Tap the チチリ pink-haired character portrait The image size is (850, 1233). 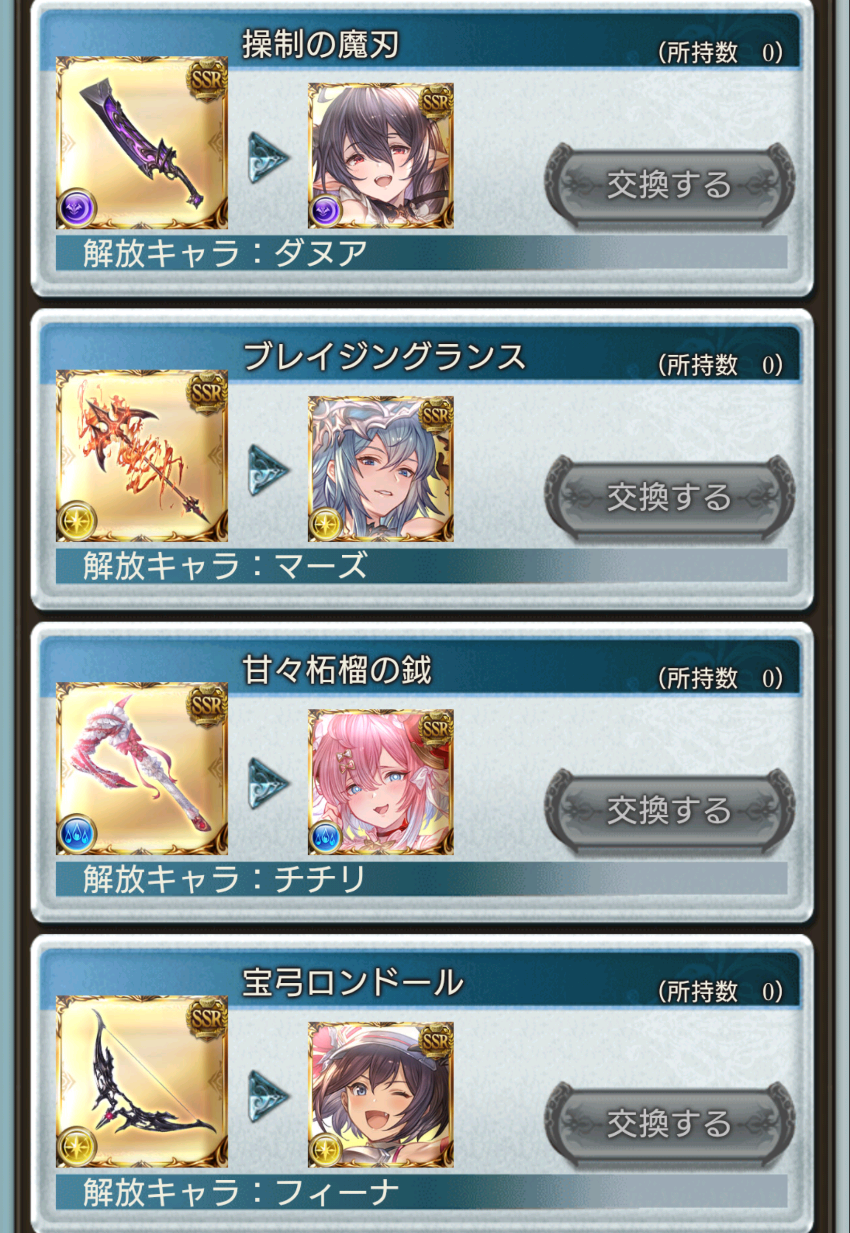tap(381, 782)
